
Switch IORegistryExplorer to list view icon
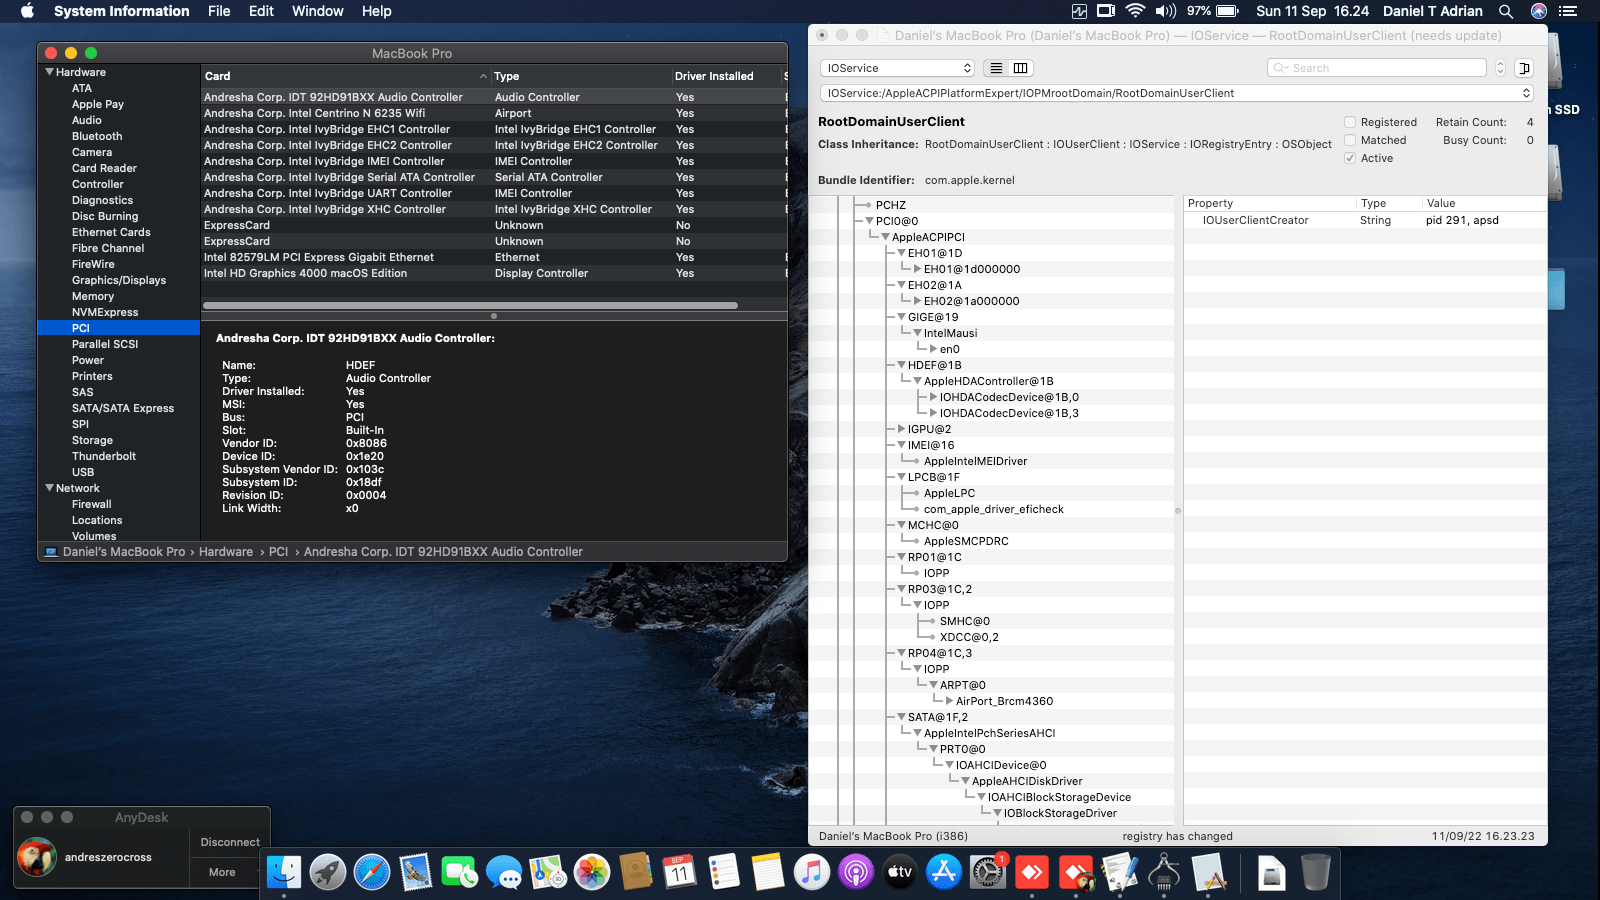click(996, 68)
